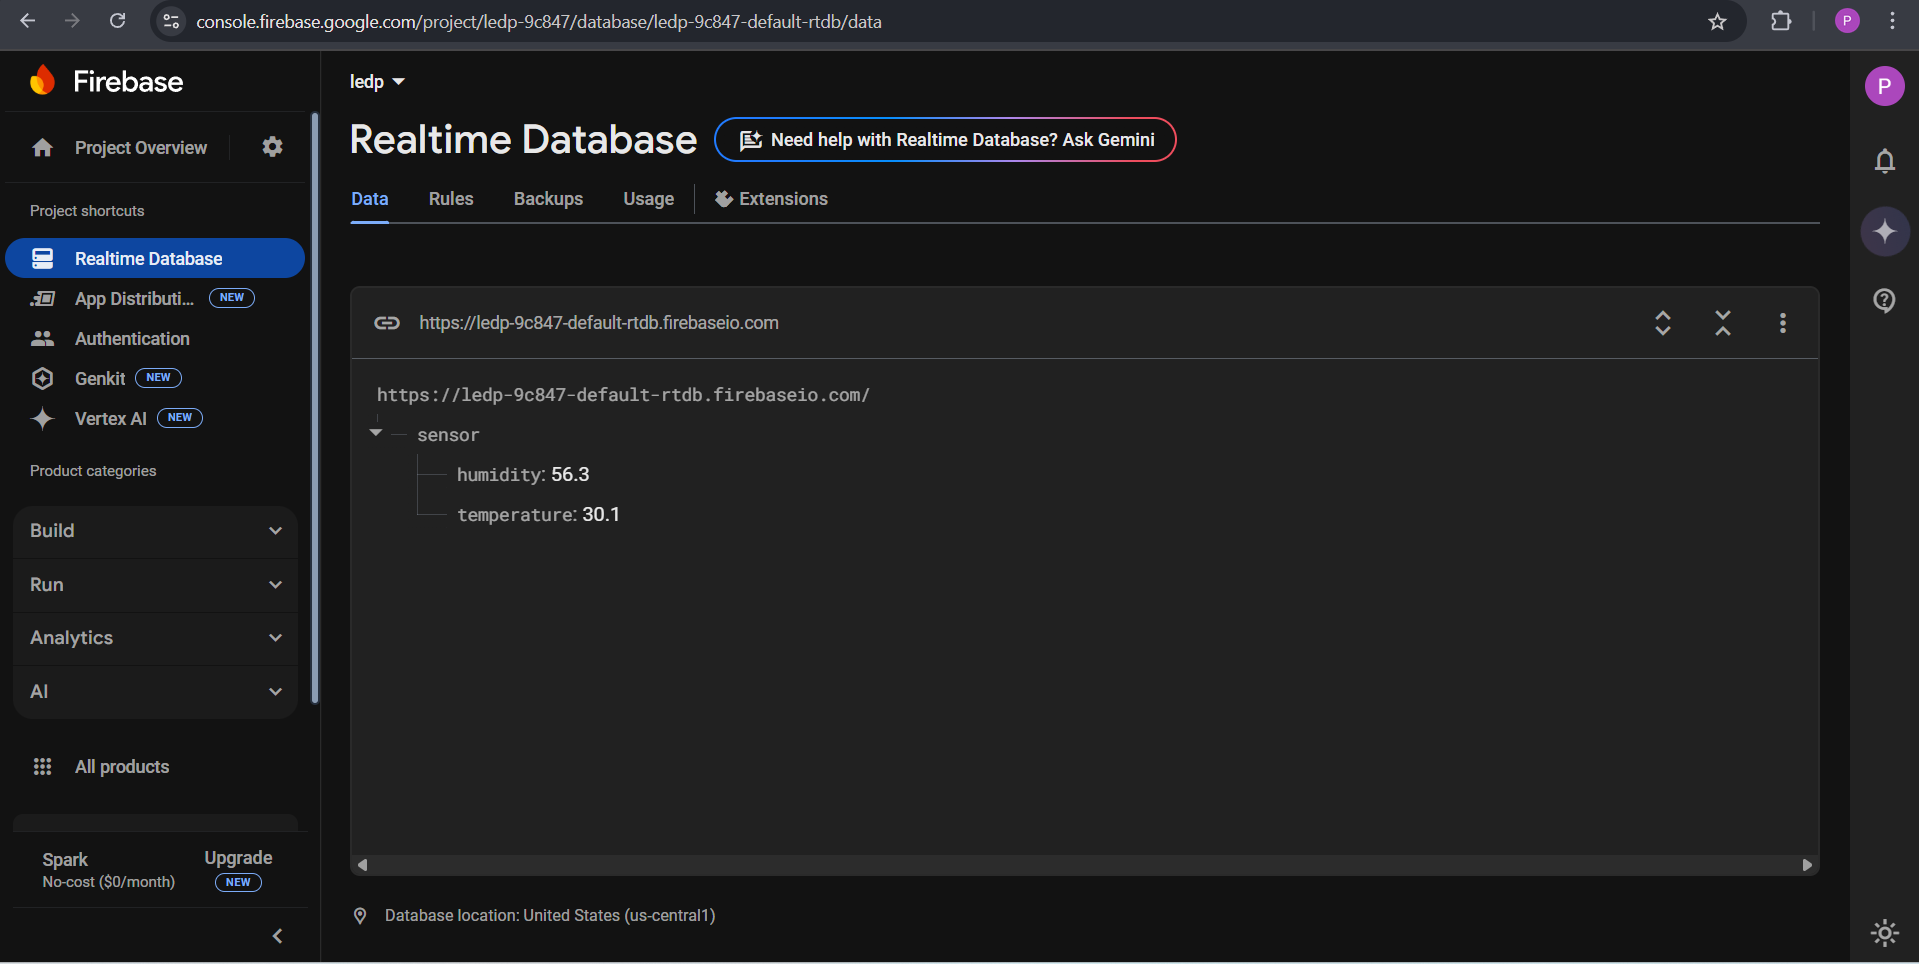Open Gemini sparkle assistant button

point(1885,232)
